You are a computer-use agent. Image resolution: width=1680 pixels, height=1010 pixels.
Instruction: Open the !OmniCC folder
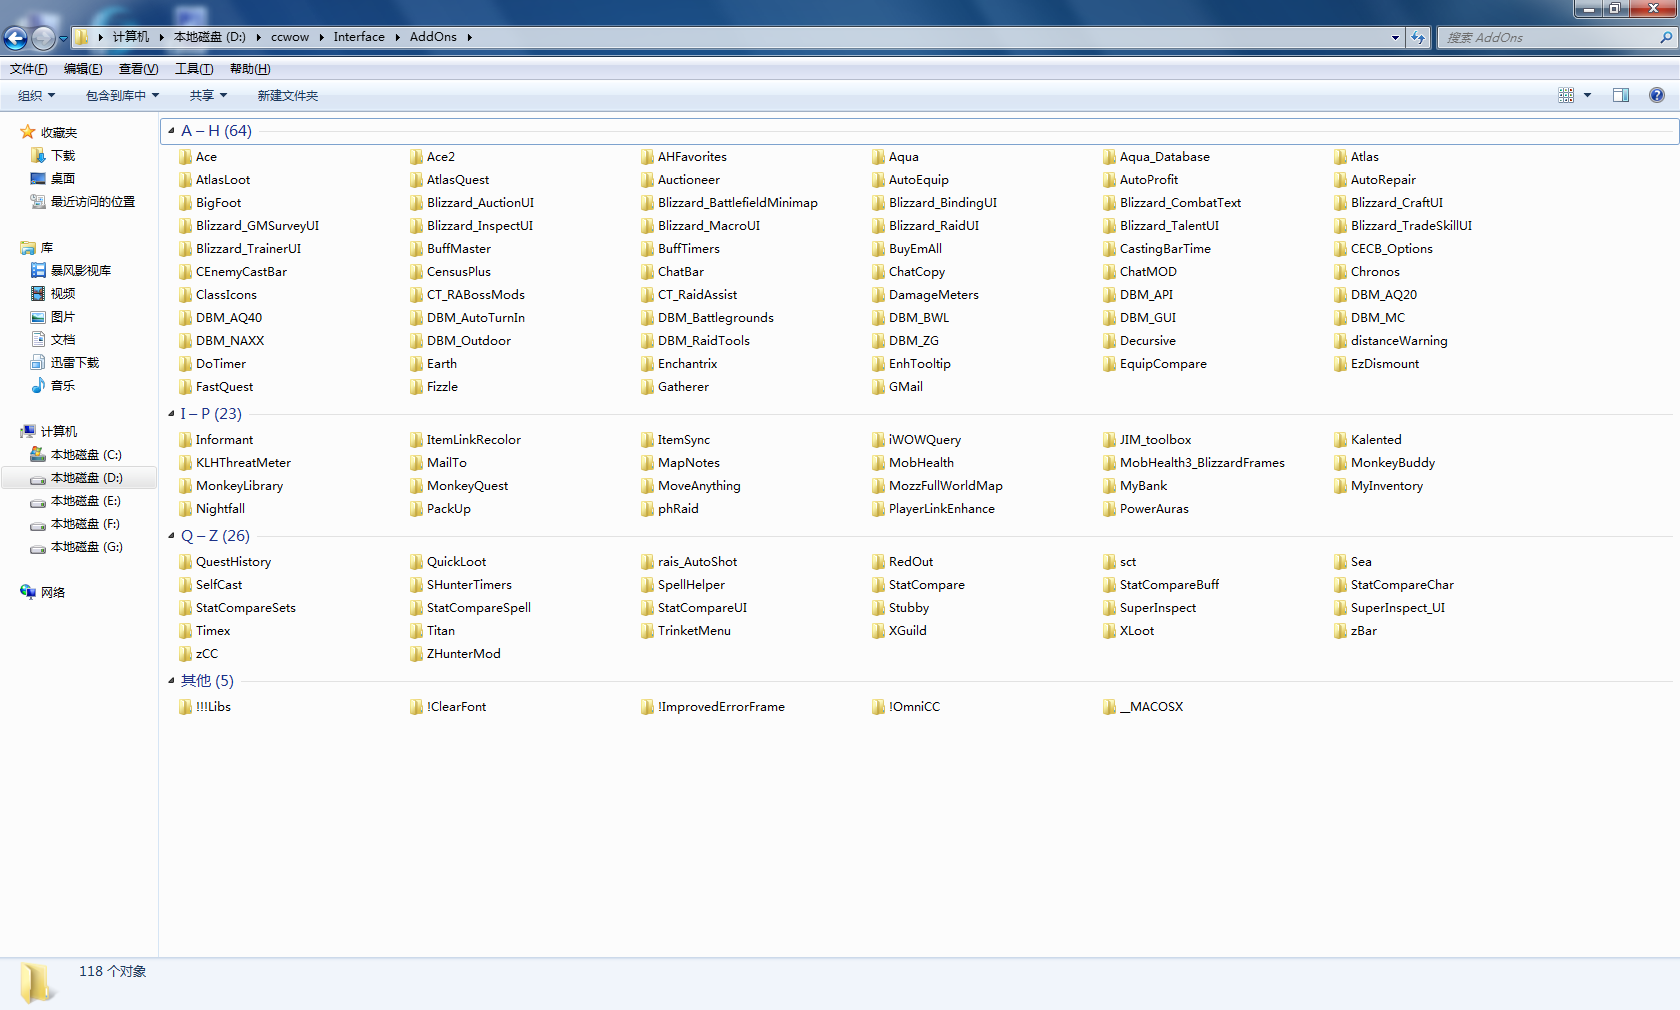coord(914,707)
